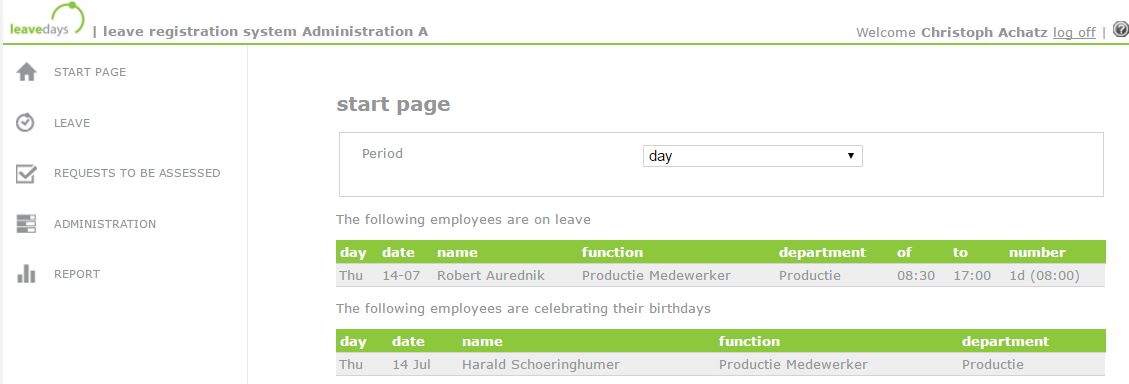Viewport: 1129px width, 384px height.
Task: Click the Requests to be assessed checkbox icon
Action: (26, 173)
